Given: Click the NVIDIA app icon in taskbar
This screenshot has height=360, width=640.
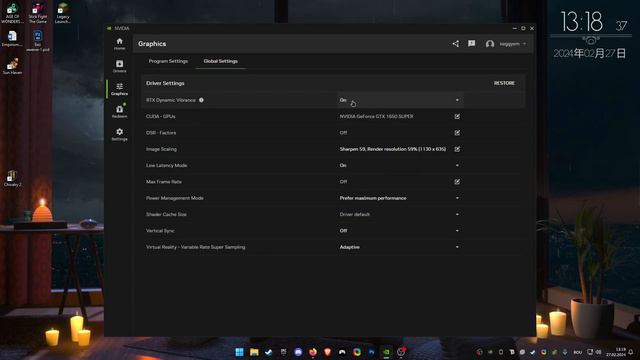Looking at the screenshot, I should [386, 352].
